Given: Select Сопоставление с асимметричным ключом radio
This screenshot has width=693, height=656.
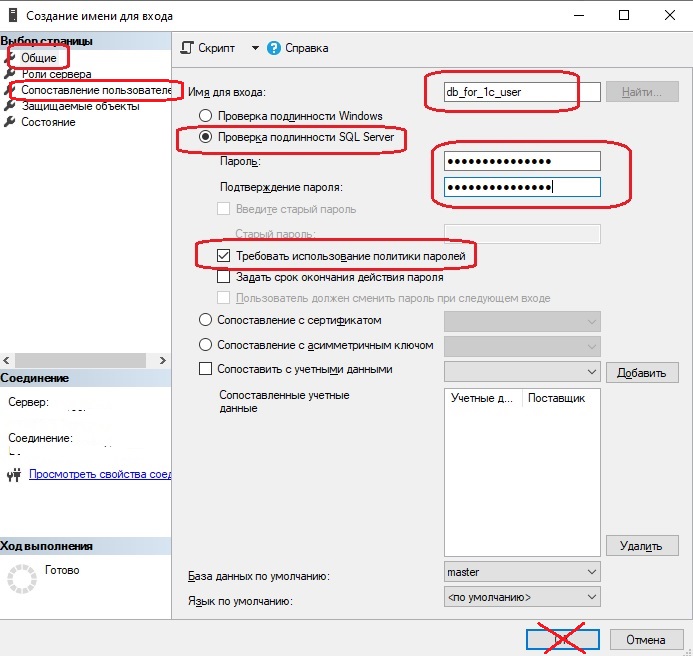Looking at the screenshot, I should pyautogui.click(x=205, y=344).
